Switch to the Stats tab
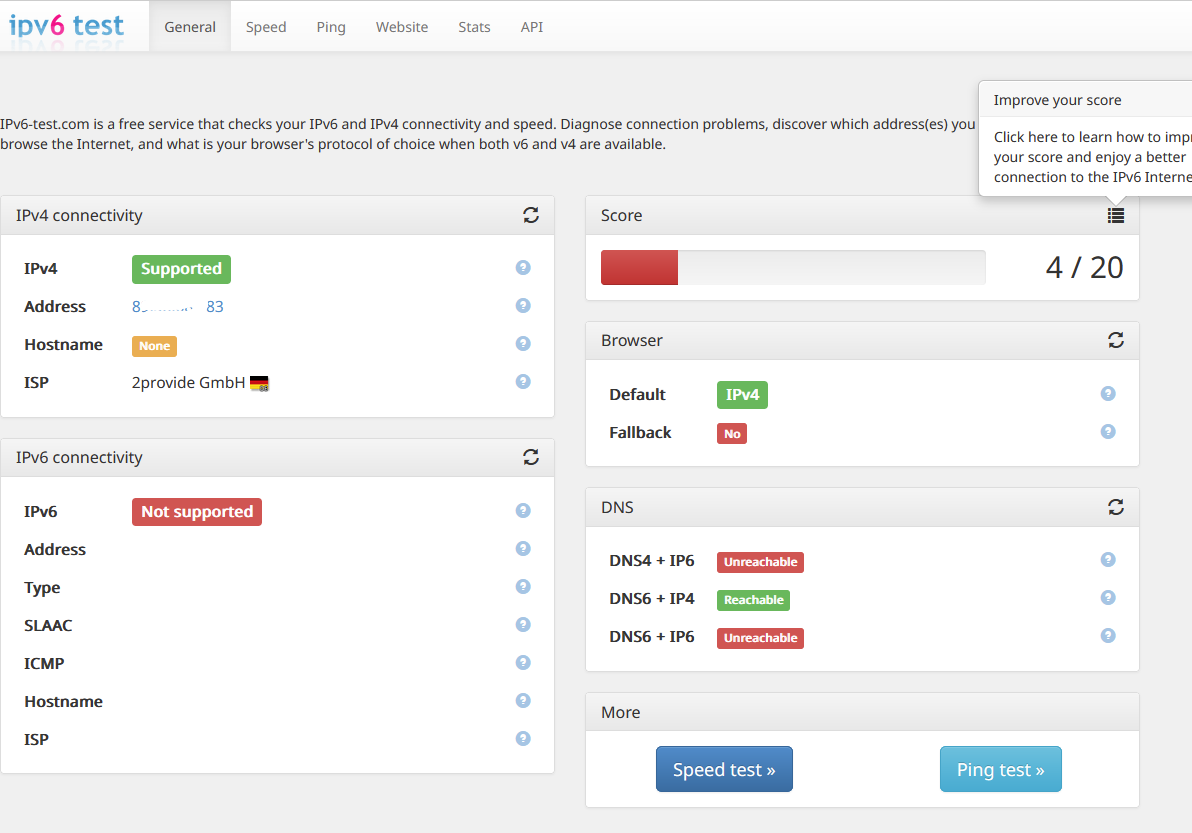Viewport: 1192px width, 833px height. [474, 27]
